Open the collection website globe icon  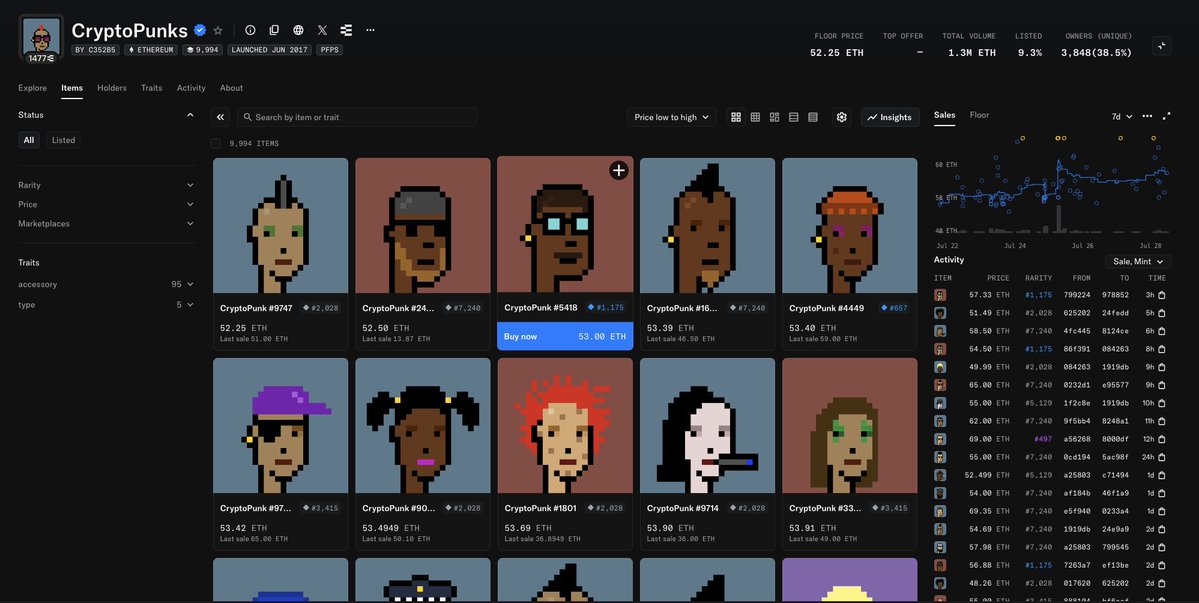click(x=298, y=31)
